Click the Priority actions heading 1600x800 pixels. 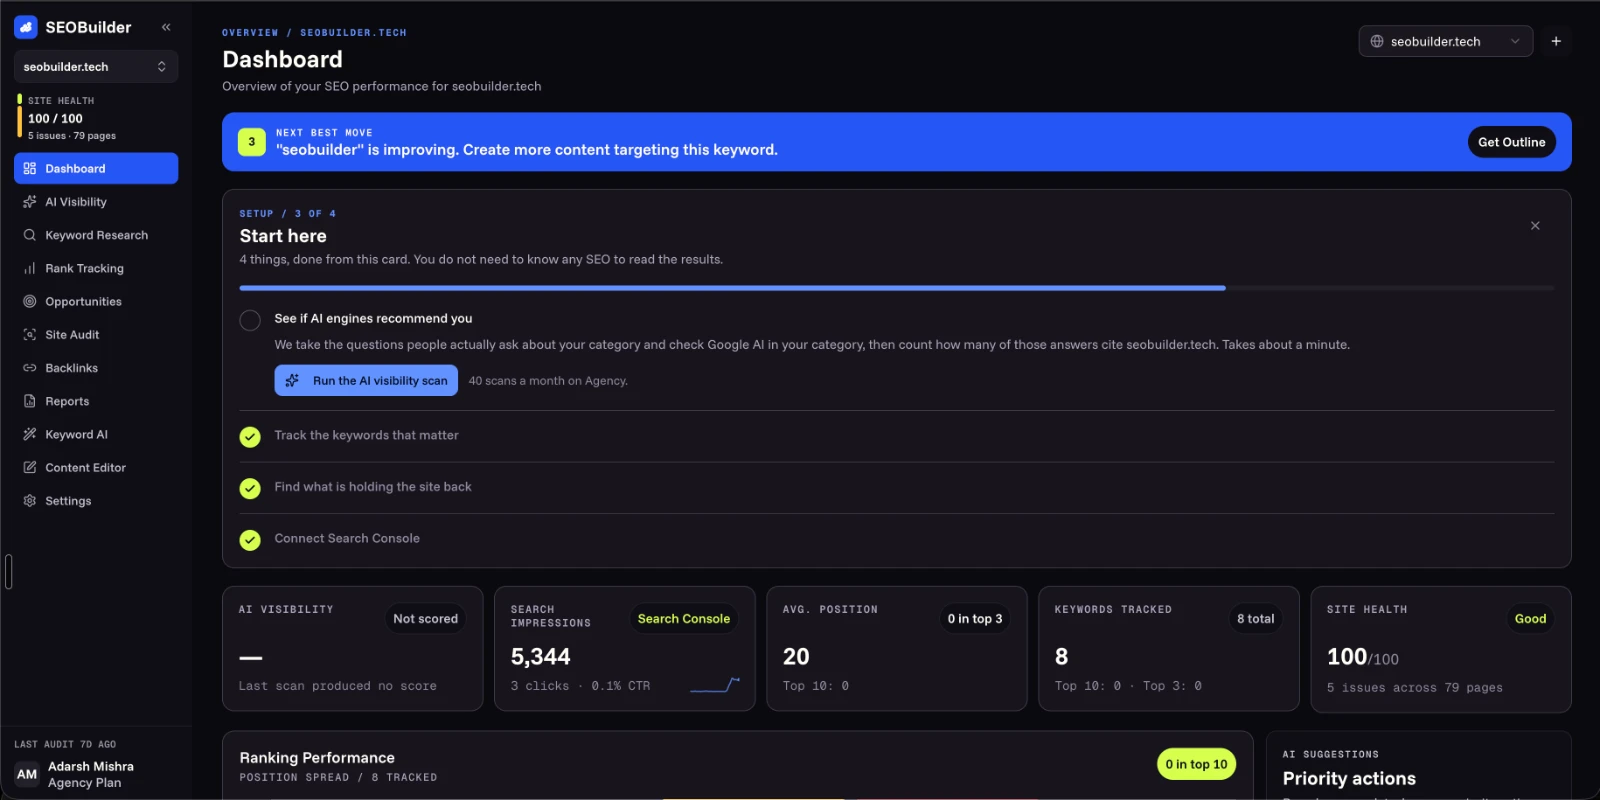tap(1349, 778)
